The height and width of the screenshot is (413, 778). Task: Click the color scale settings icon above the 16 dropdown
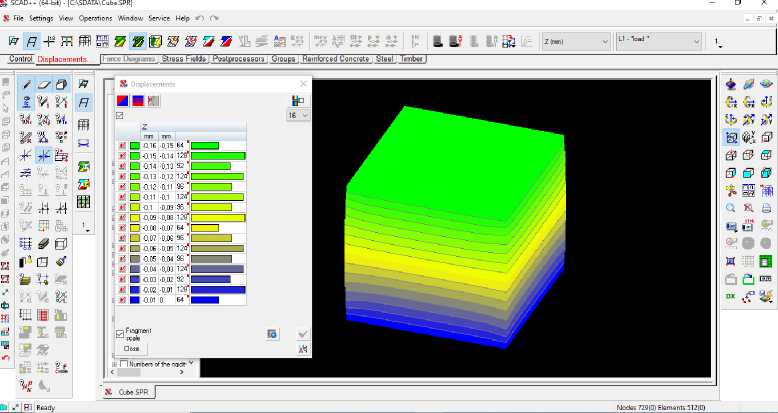pos(298,101)
